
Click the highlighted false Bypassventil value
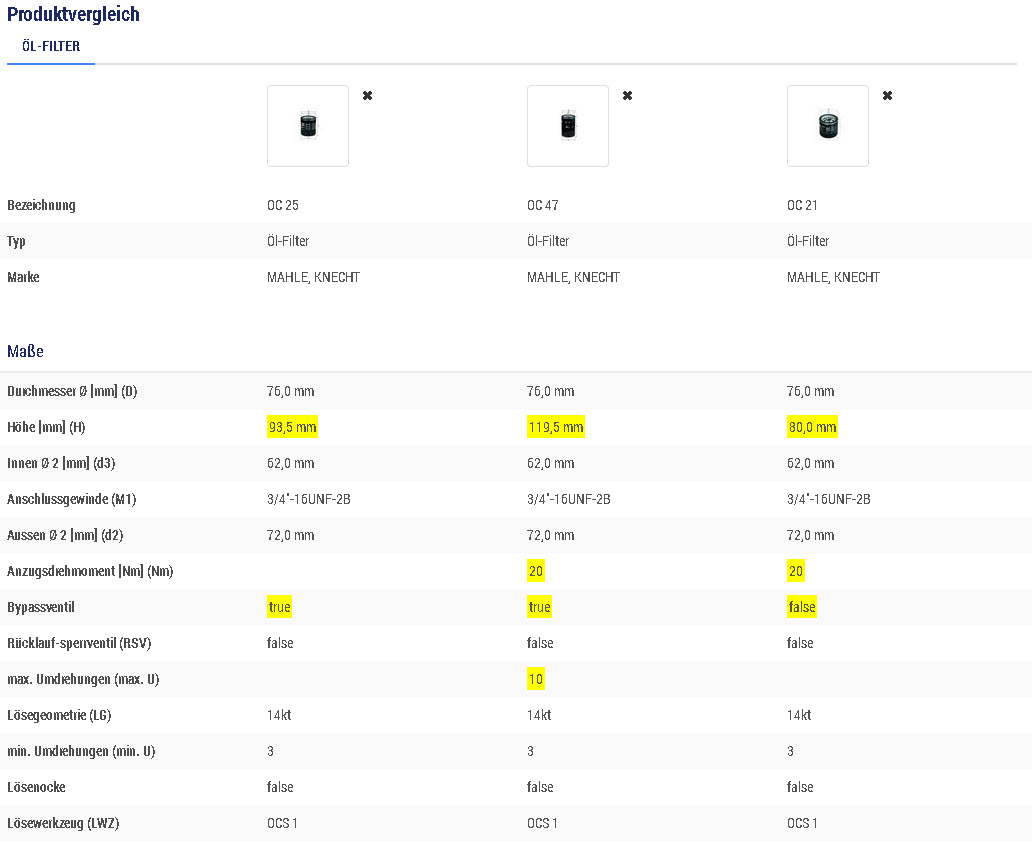pyautogui.click(x=801, y=608)
